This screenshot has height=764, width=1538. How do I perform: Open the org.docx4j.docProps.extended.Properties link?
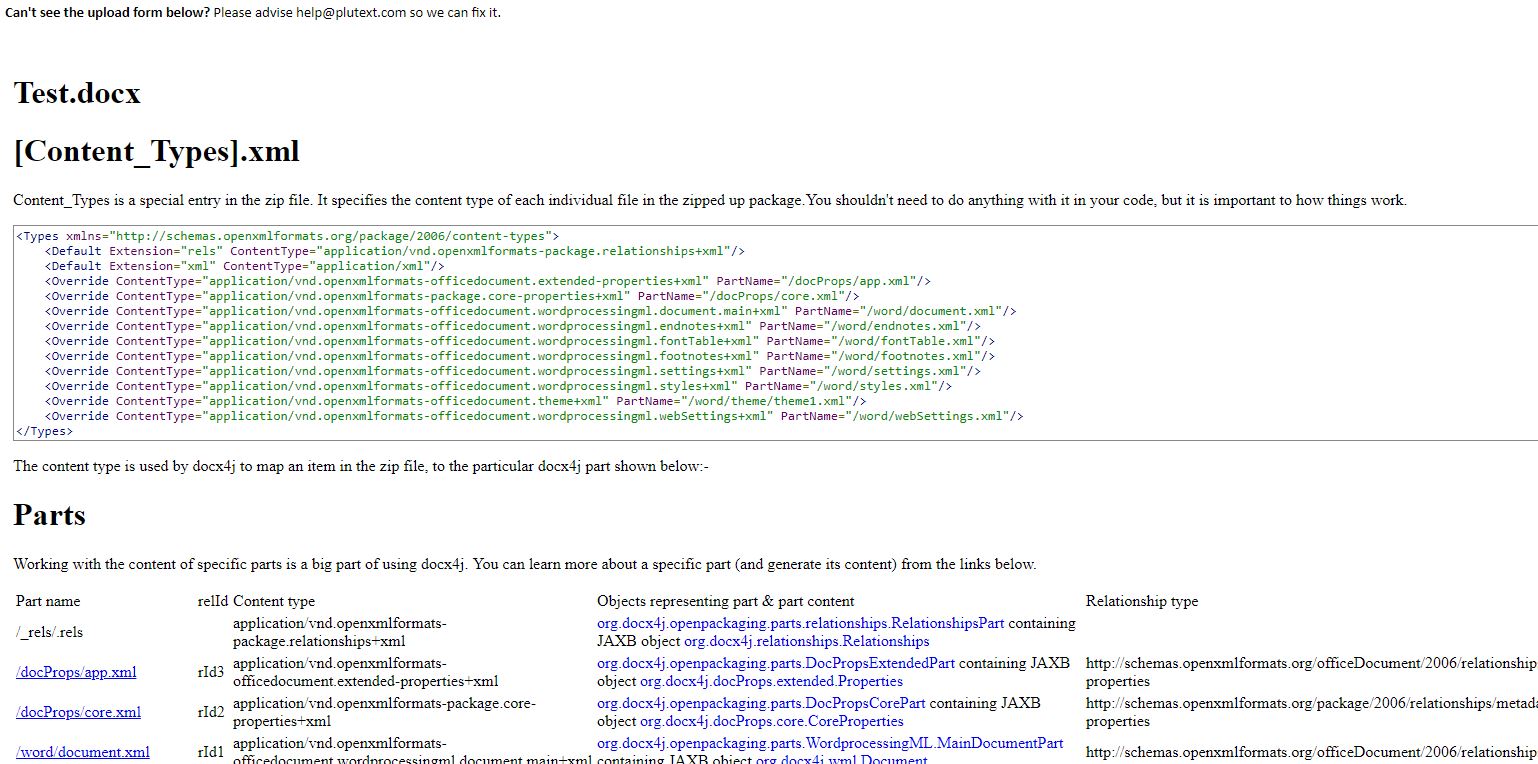(770, 681)
